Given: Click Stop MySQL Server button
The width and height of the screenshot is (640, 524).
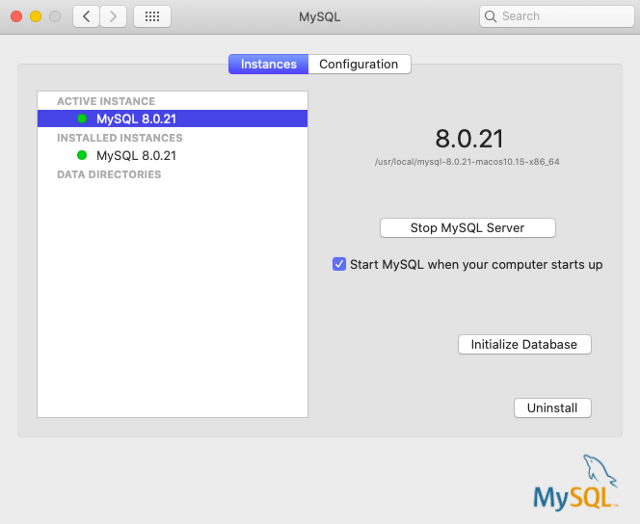Looking at the screenshot, I should pyautogui.click(x=468, y=228).
